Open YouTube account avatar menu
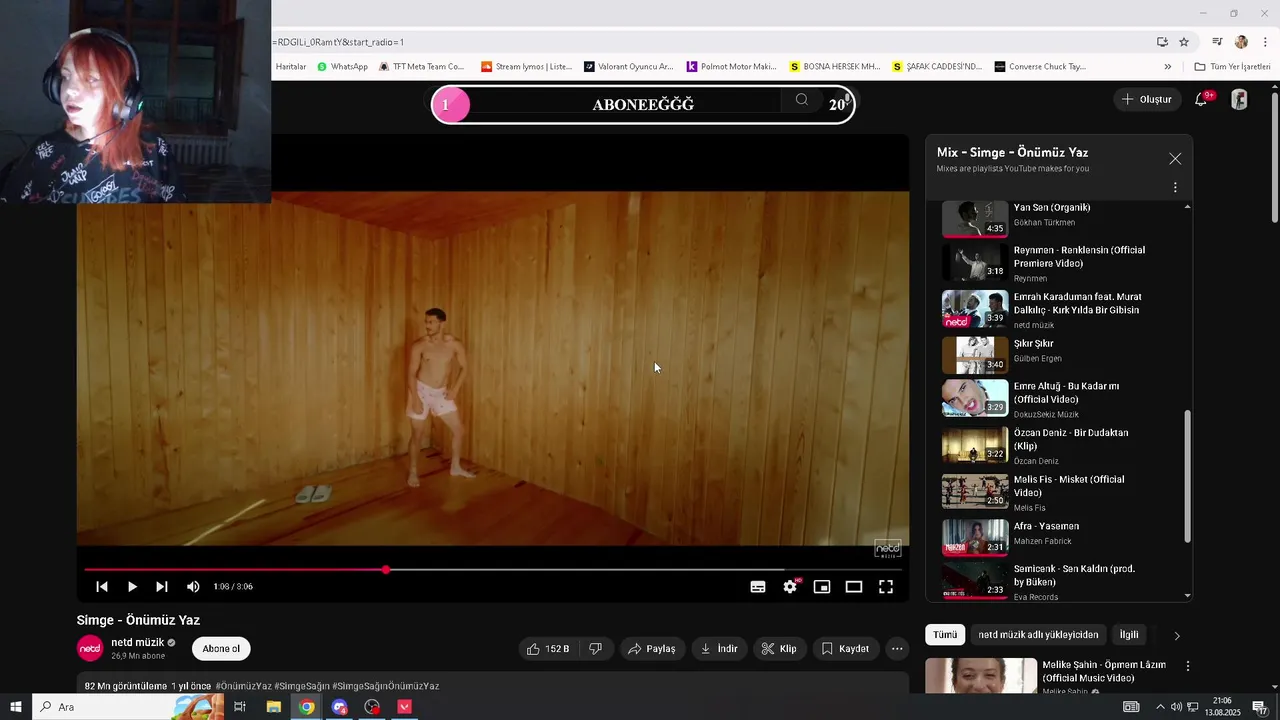This screenshot has width=1280, height=720. point(1239,99)
